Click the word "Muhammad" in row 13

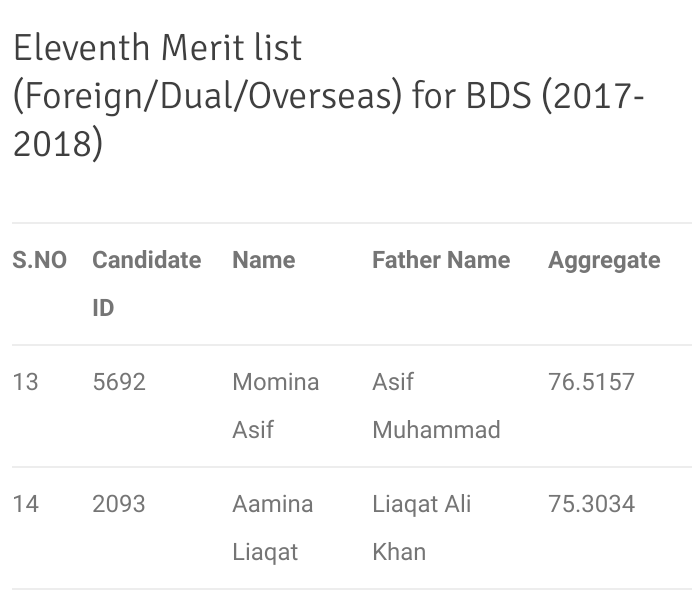pos(436,430)
